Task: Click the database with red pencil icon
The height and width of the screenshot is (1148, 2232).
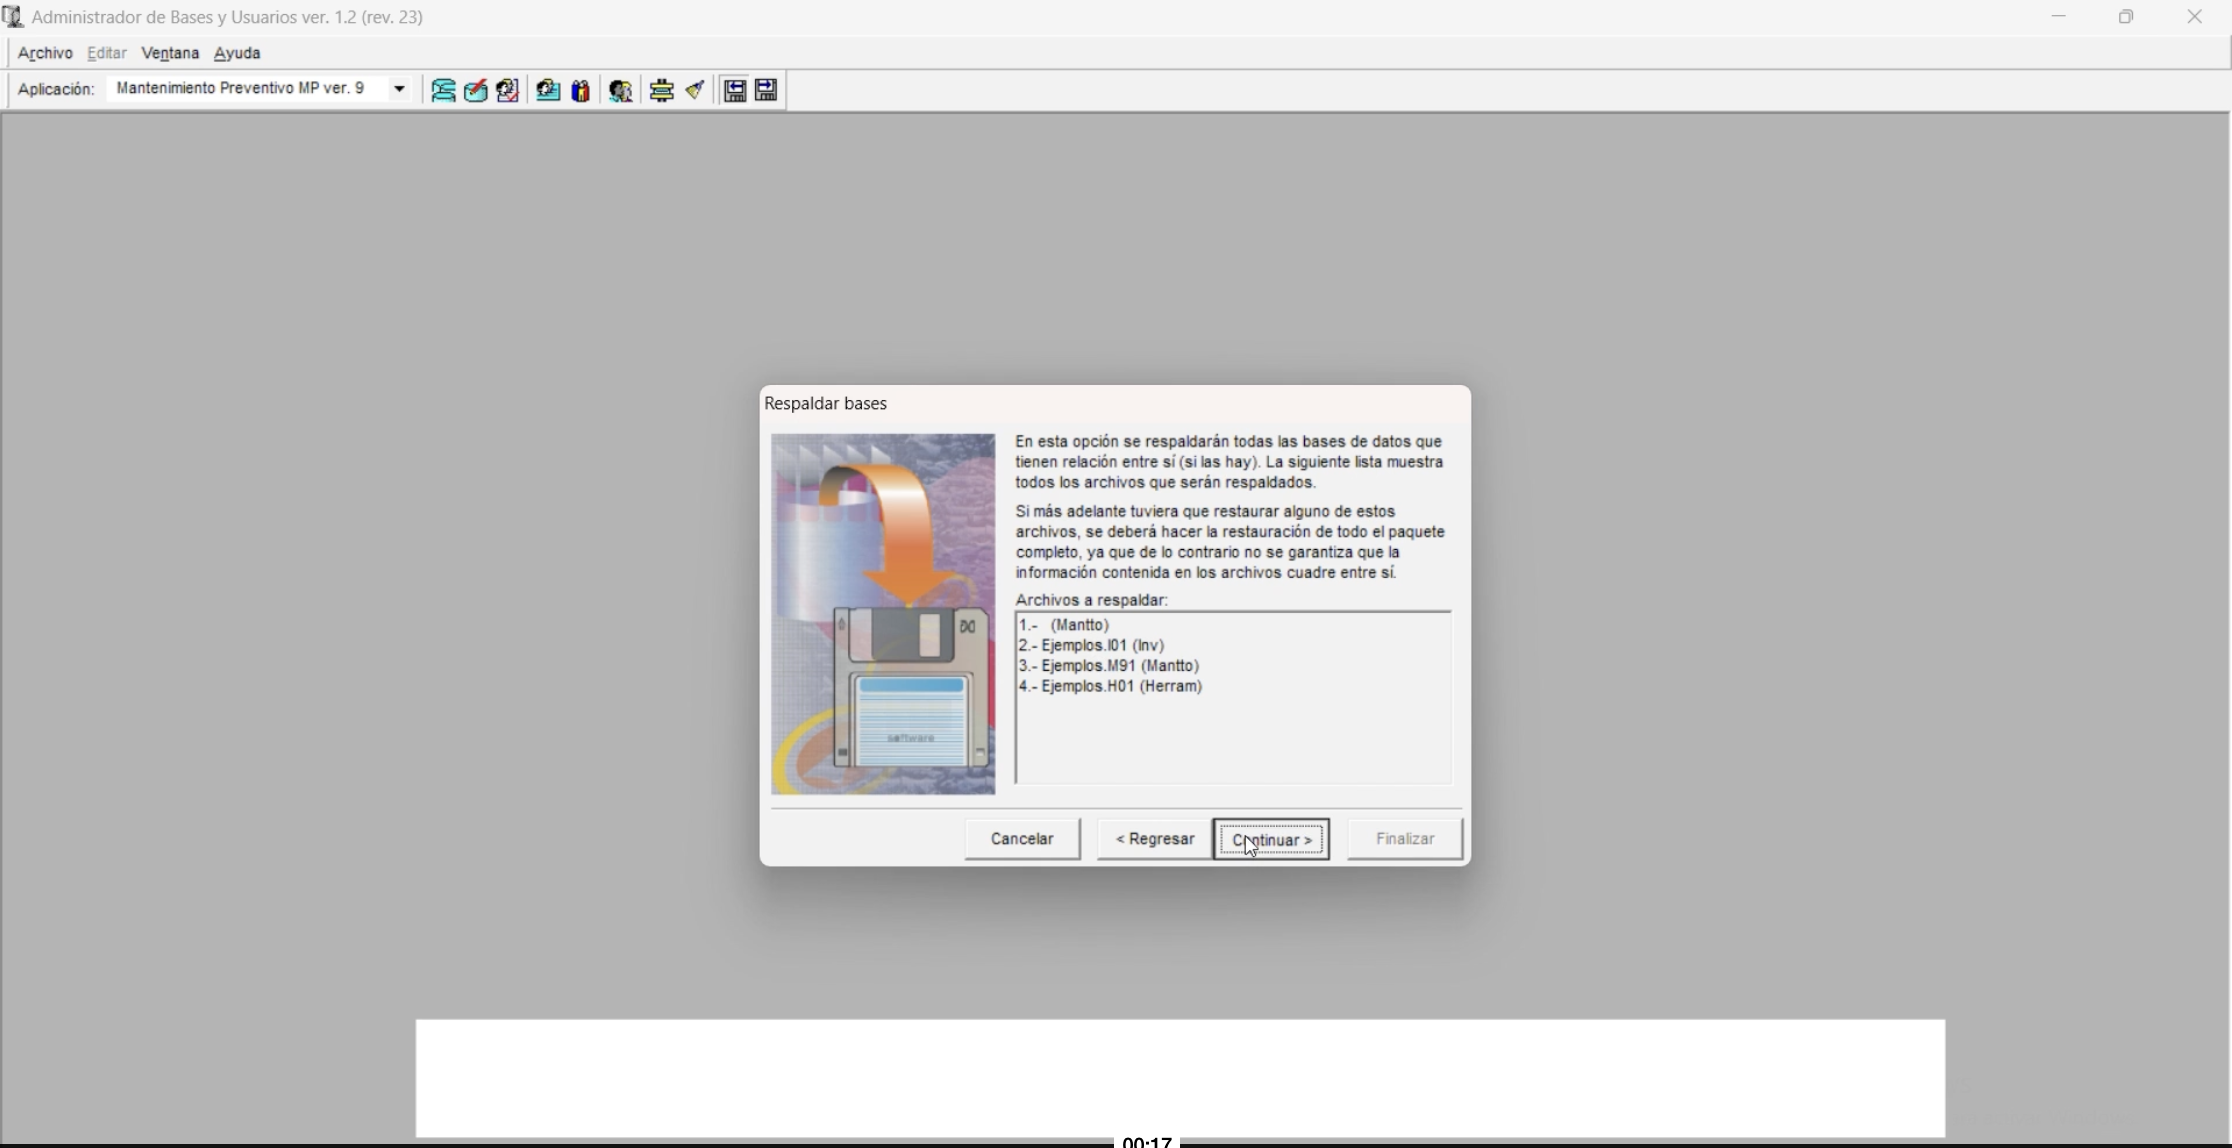Action: pyautogui.click(x=476, y=91)
